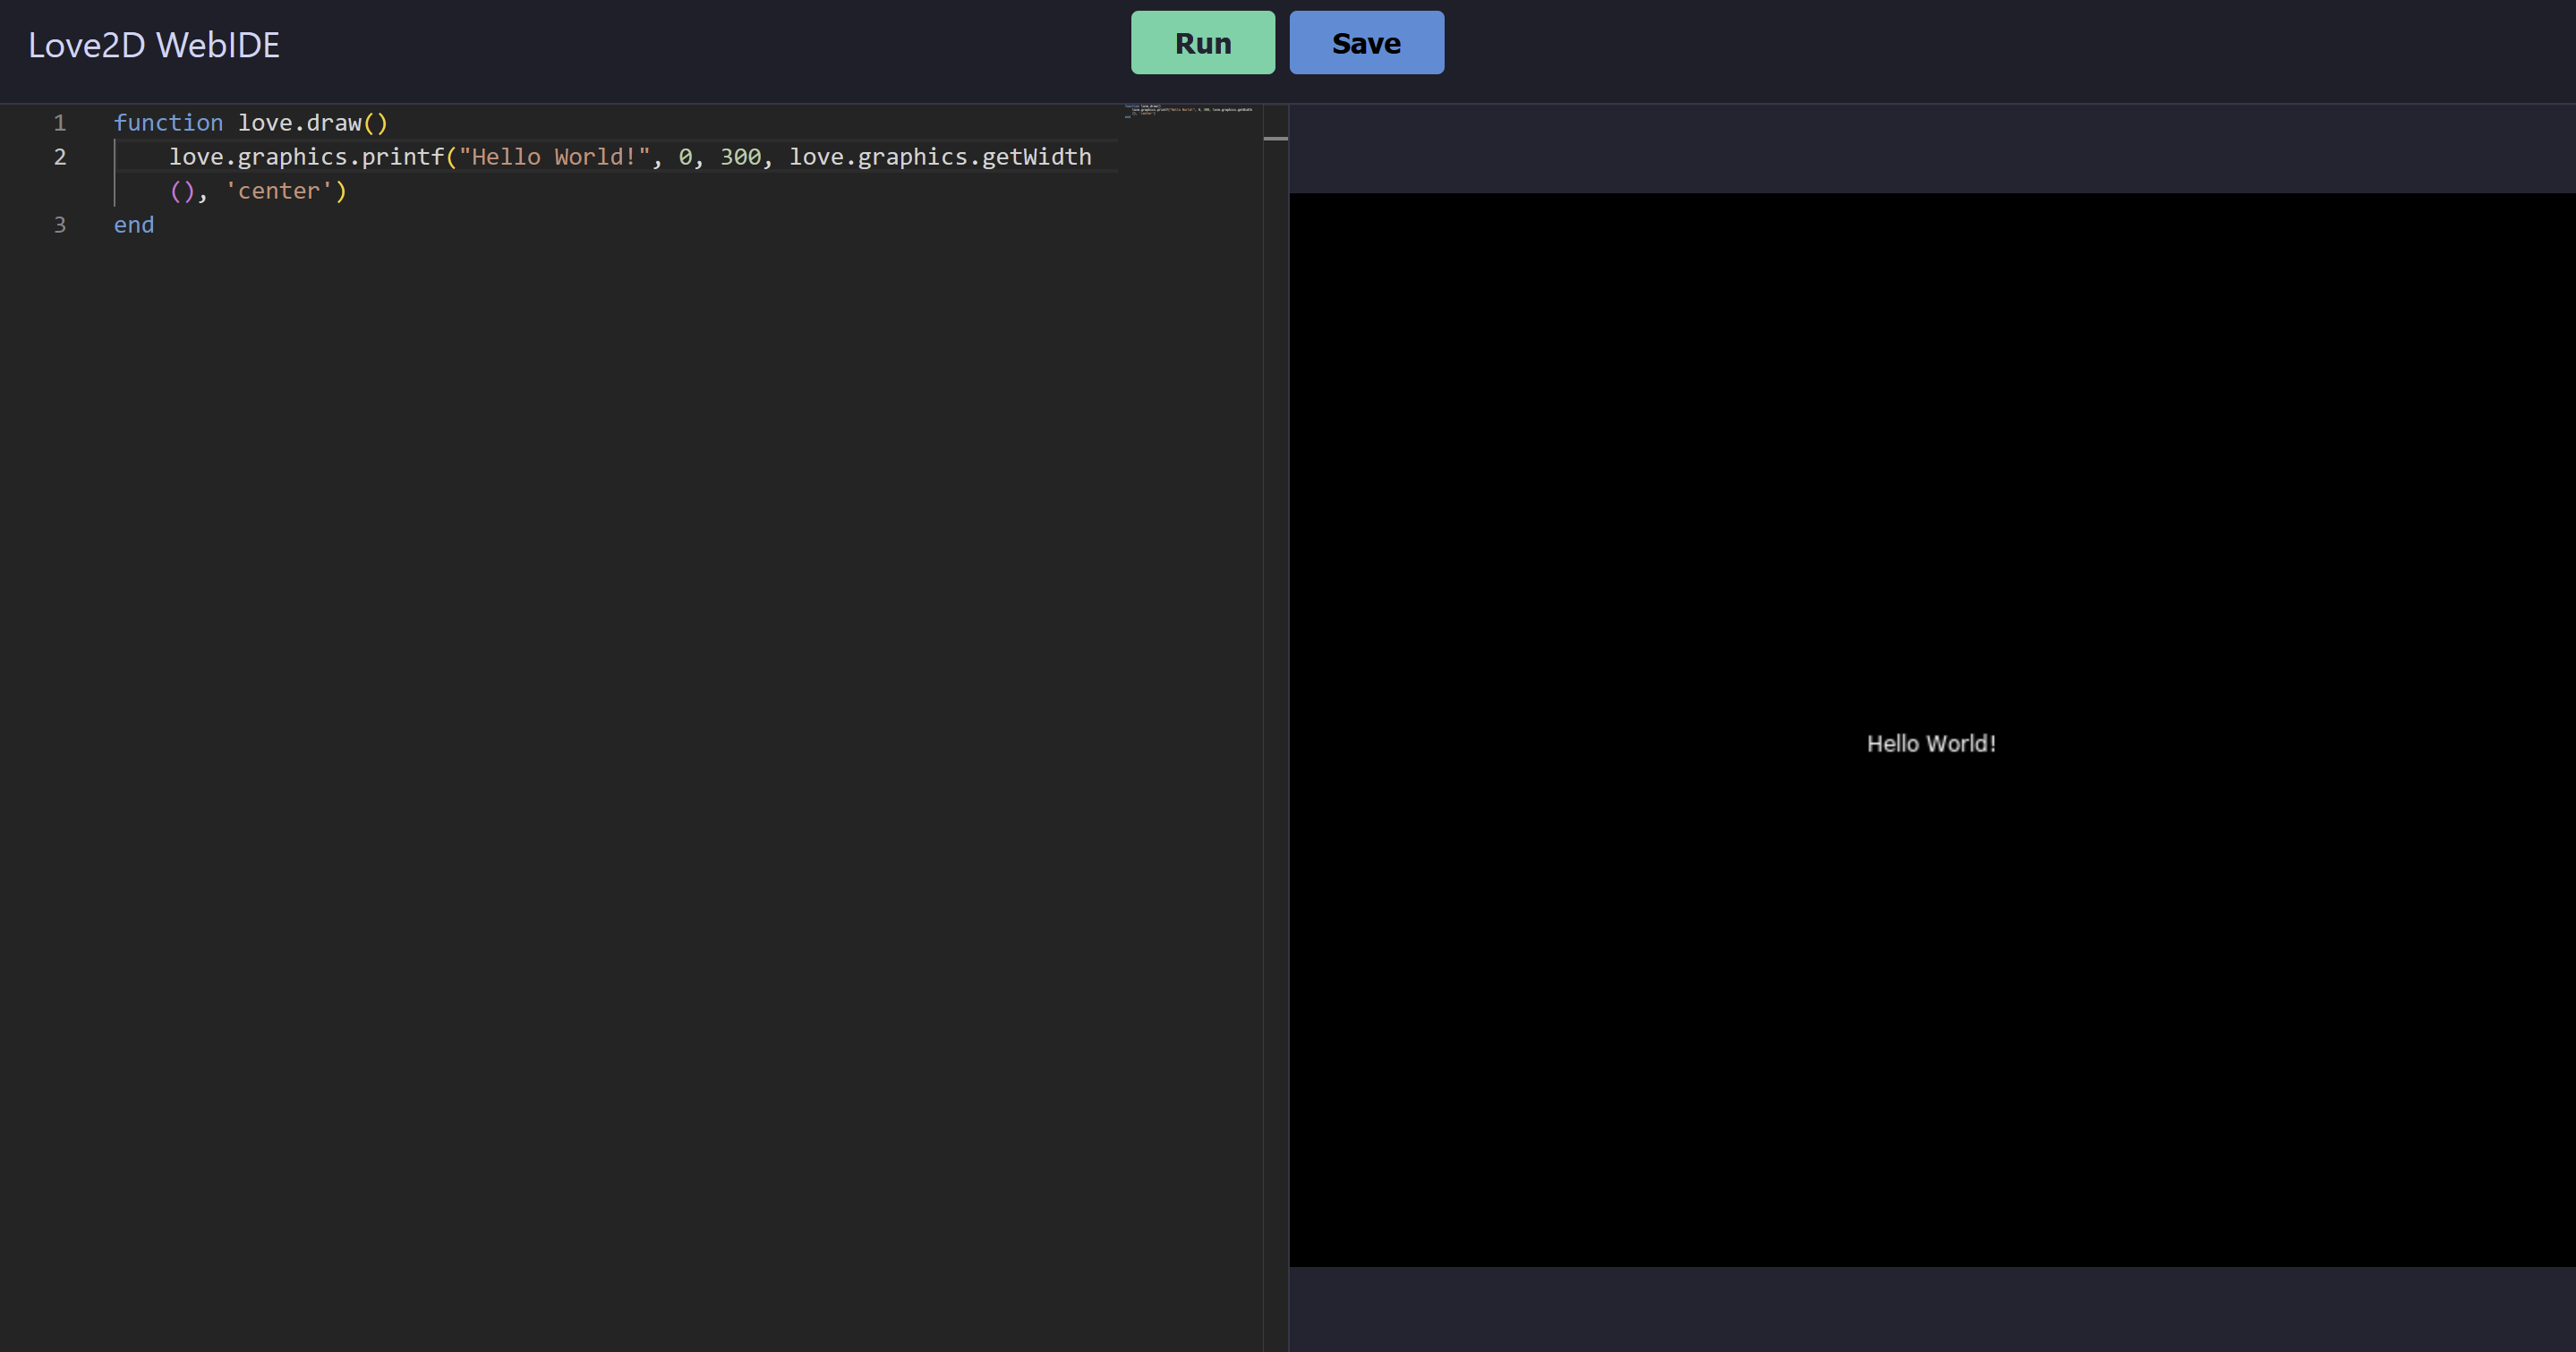Place cursor on love.graphics.printf call
Image resolution: width=2576 pixels, height=1352 pixels.
(306, 157)
